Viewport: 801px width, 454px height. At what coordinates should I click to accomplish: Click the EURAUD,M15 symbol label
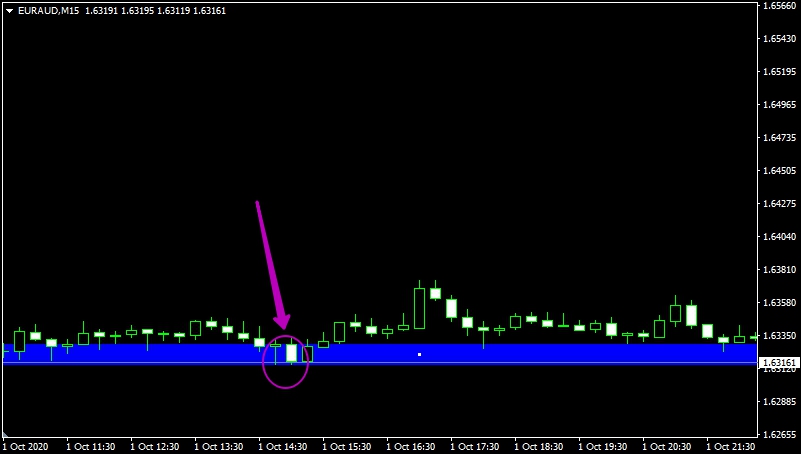click(49, 10)
